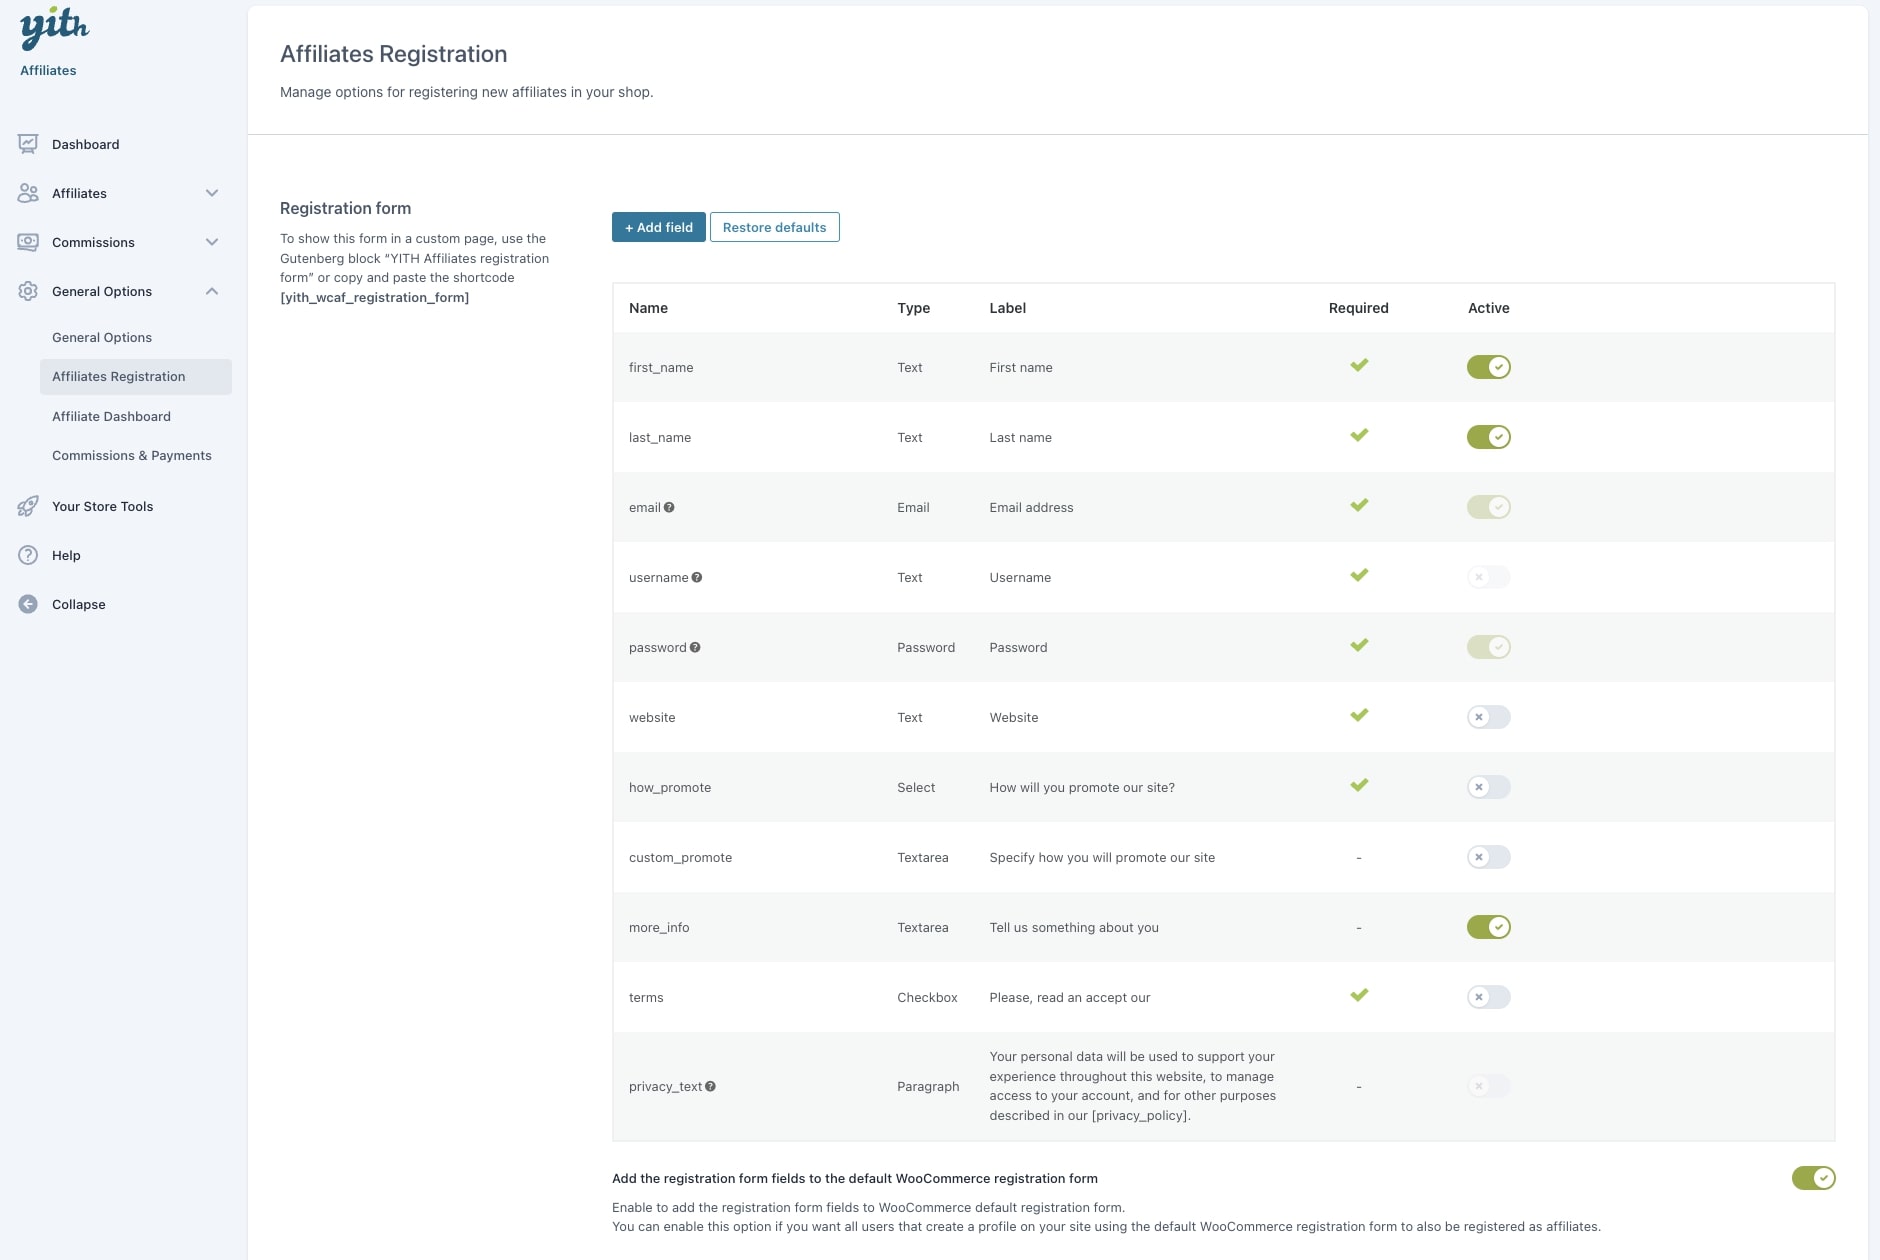Open the General Options submenu item

(102, 337)
